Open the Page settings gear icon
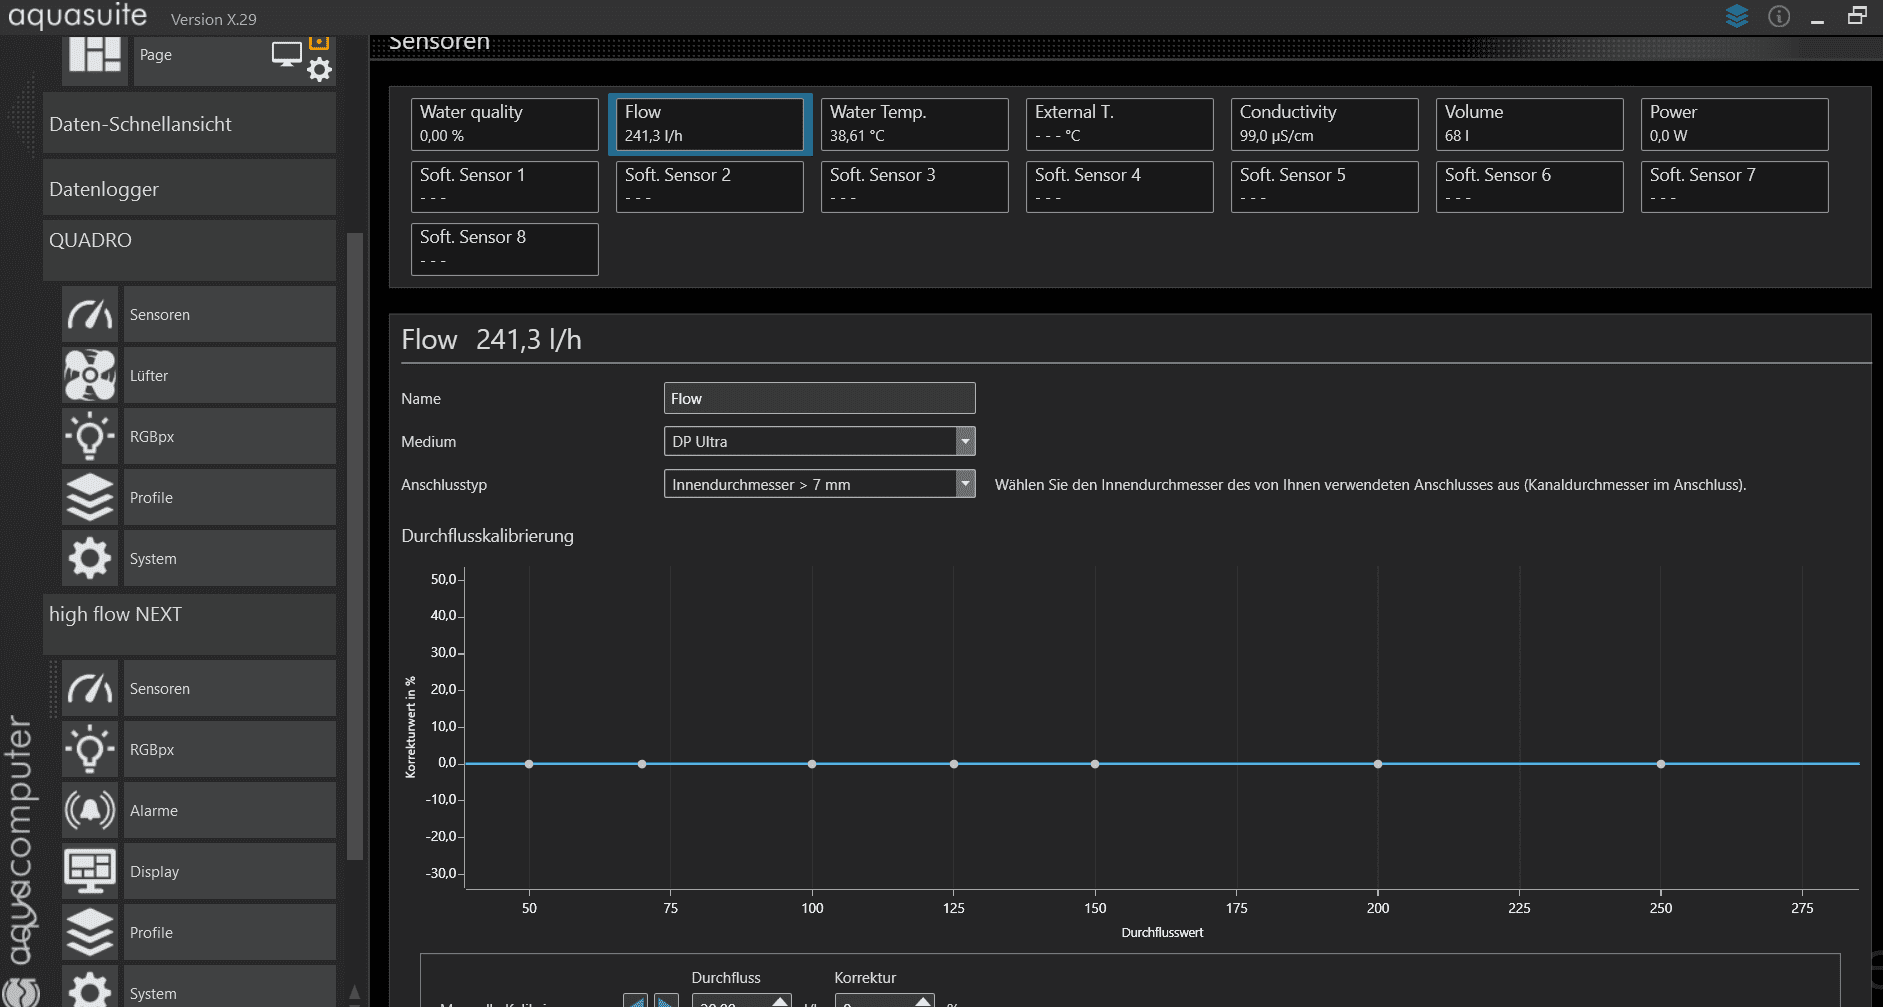The width and height of the screenshot is (1883, 1007). (319, 69)
